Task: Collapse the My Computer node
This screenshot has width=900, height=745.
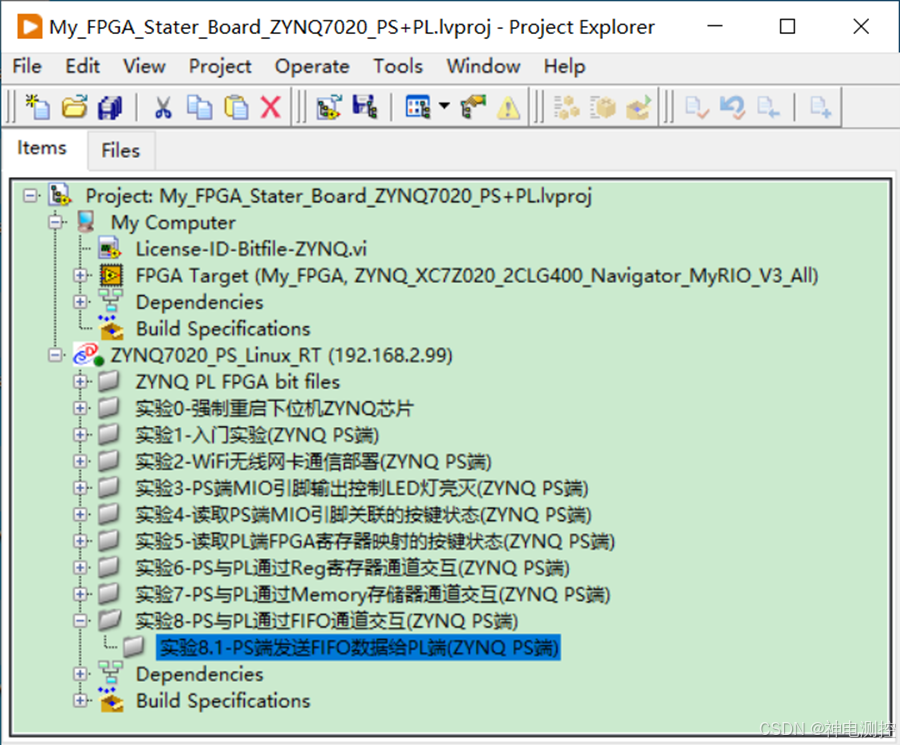Action: click(x=56, y=222)
